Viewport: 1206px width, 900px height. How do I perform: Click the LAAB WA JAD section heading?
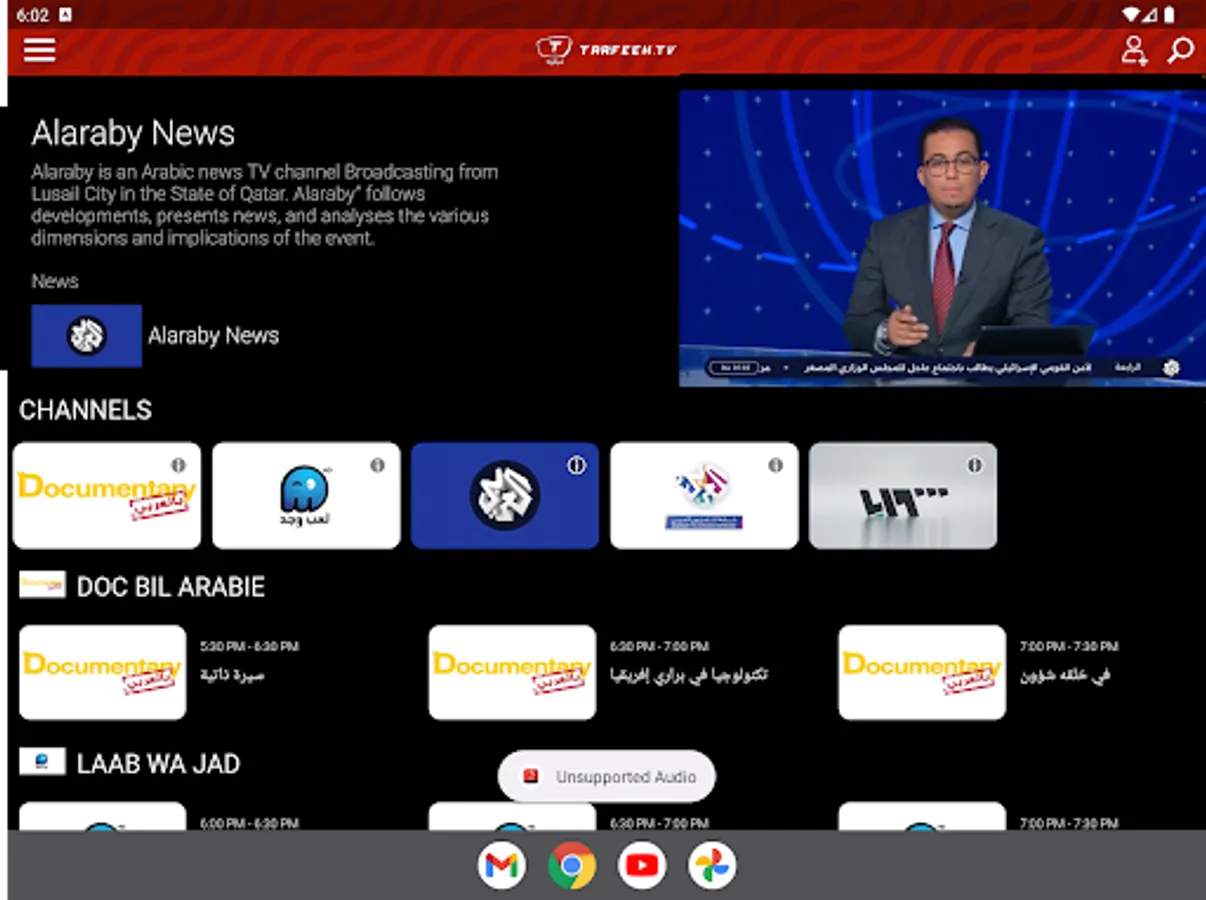click(x=158, y=764)
